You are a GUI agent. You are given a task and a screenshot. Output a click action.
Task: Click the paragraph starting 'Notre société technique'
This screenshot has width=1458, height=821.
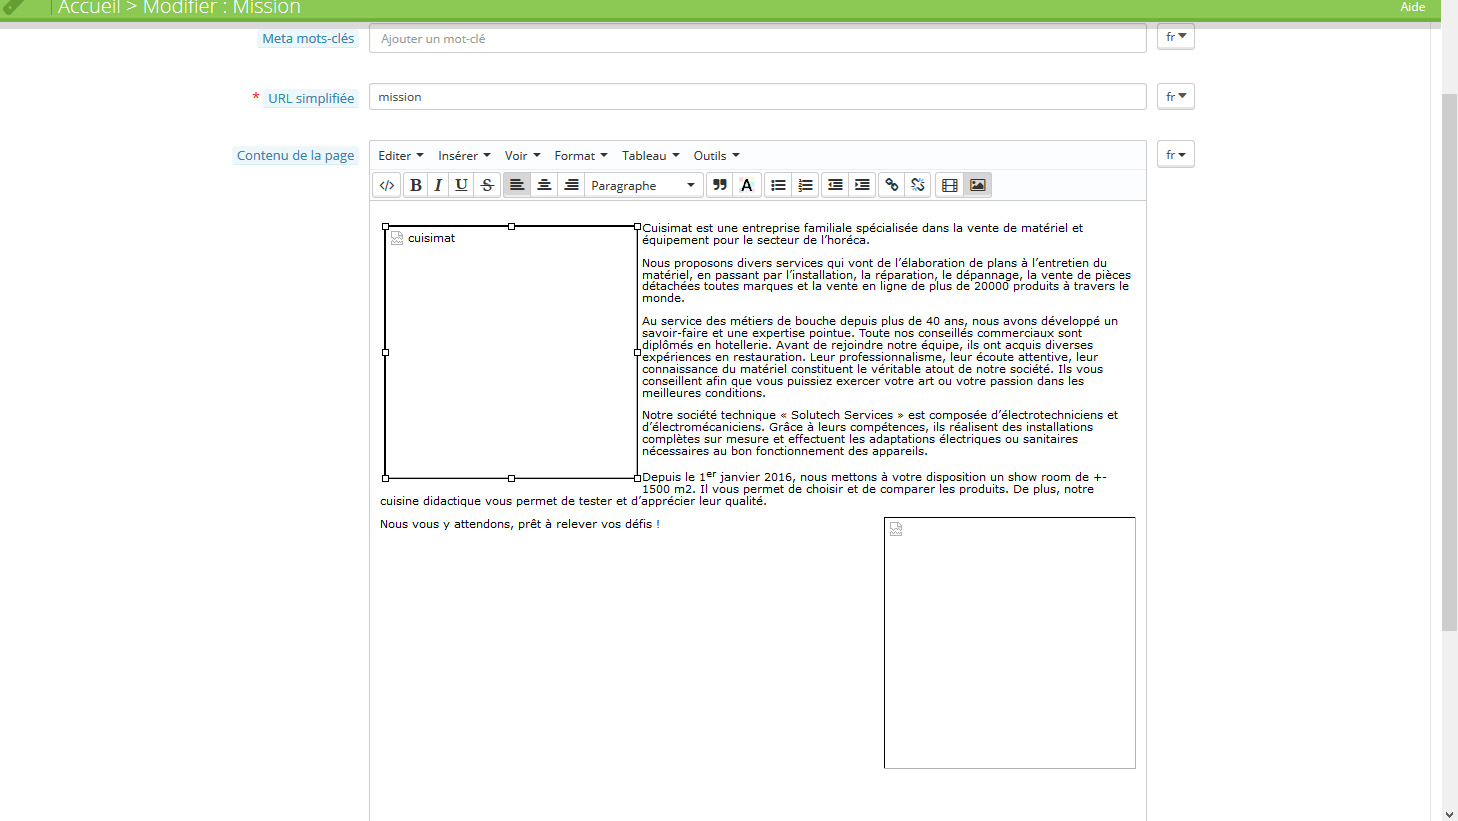[x=880, y=433]
